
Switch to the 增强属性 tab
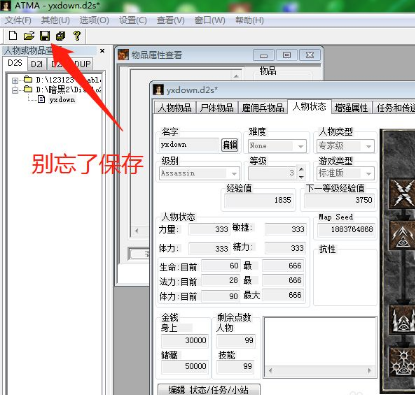(x=351, y=108)
